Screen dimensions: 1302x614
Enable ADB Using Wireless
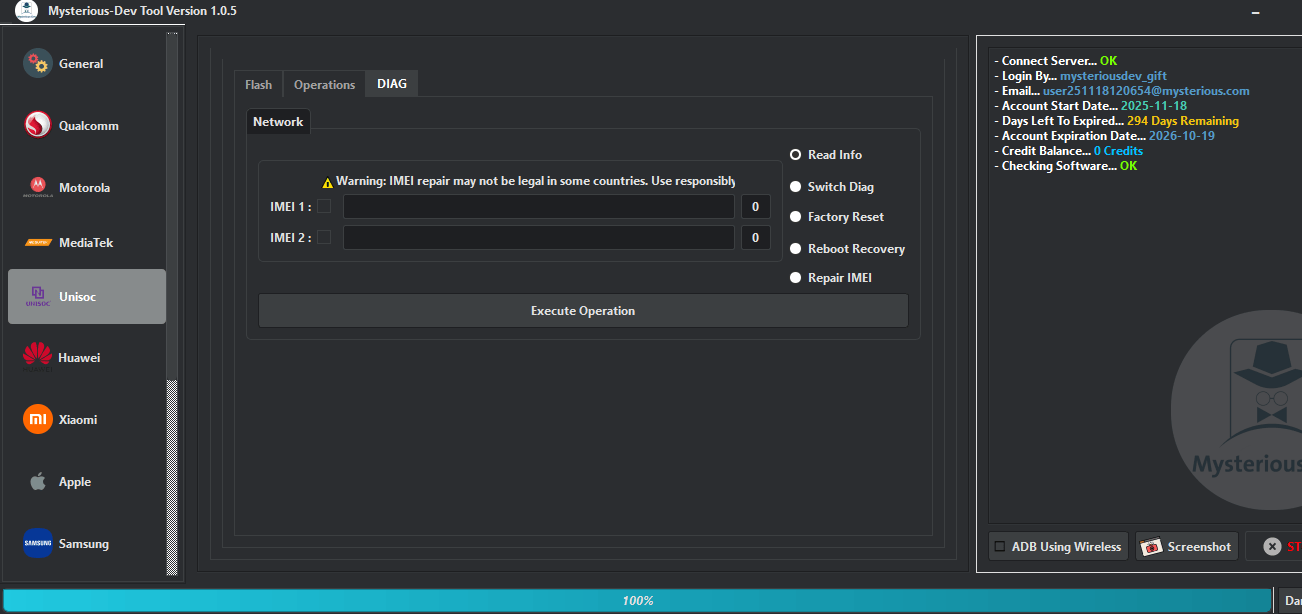[x=1000, y=546]
